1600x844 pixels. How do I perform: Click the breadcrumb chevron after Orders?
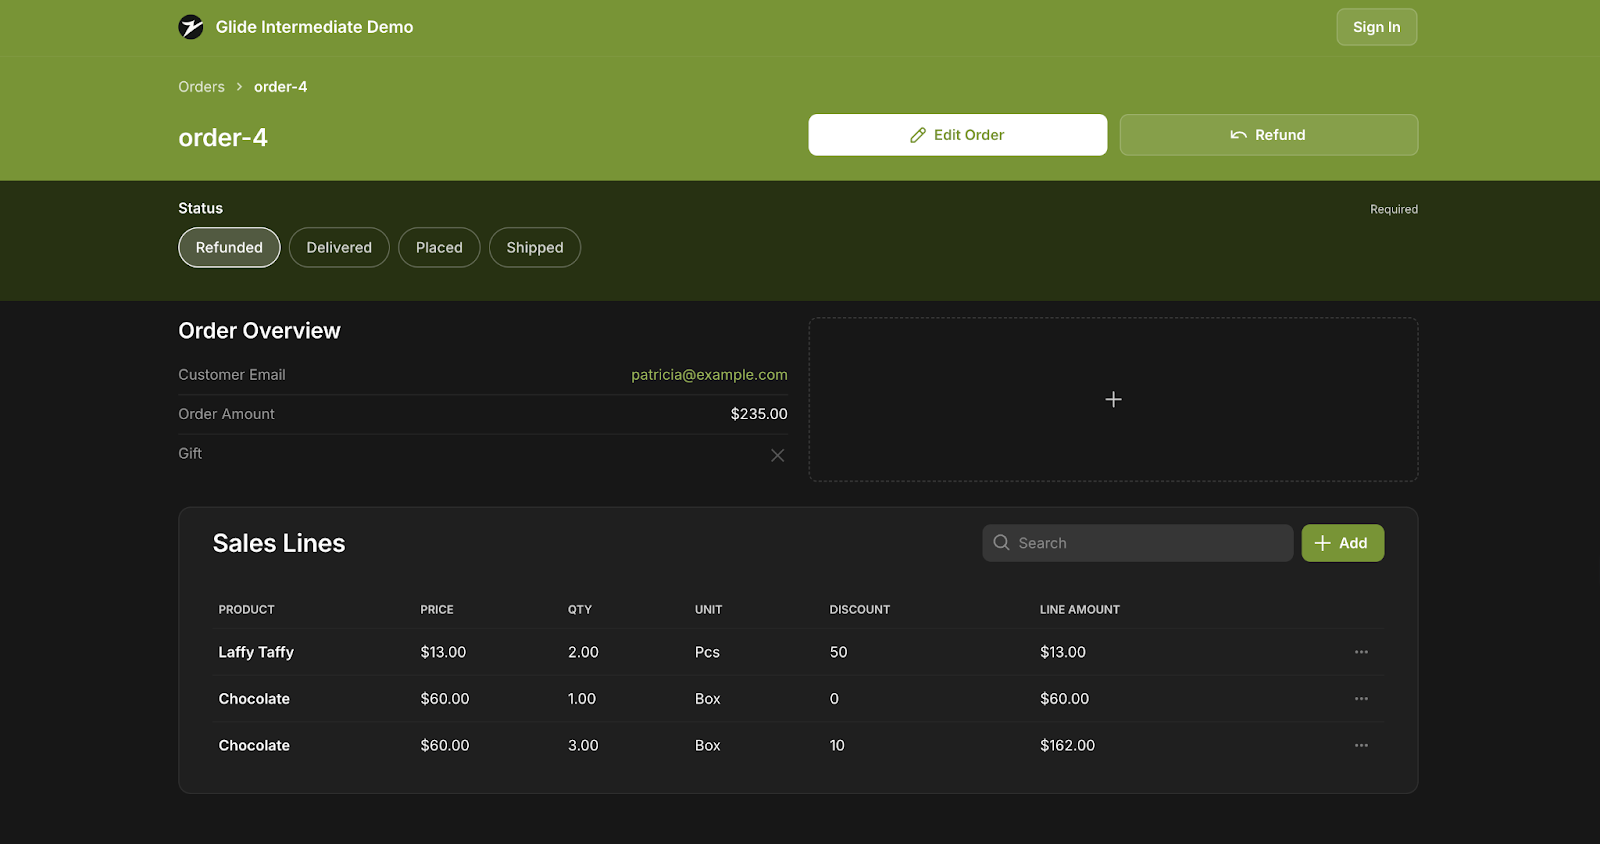point(239,87)
